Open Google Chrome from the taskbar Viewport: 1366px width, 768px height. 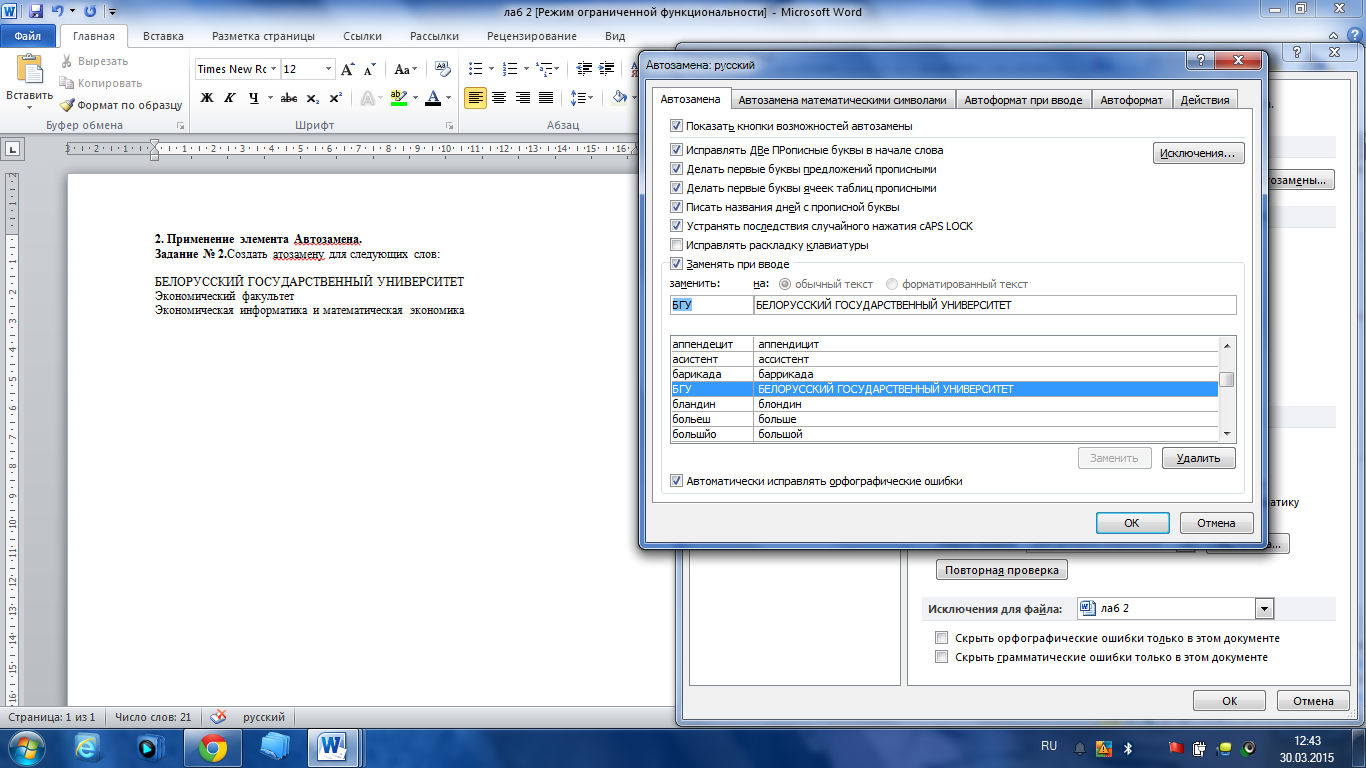tap(212, 747)
